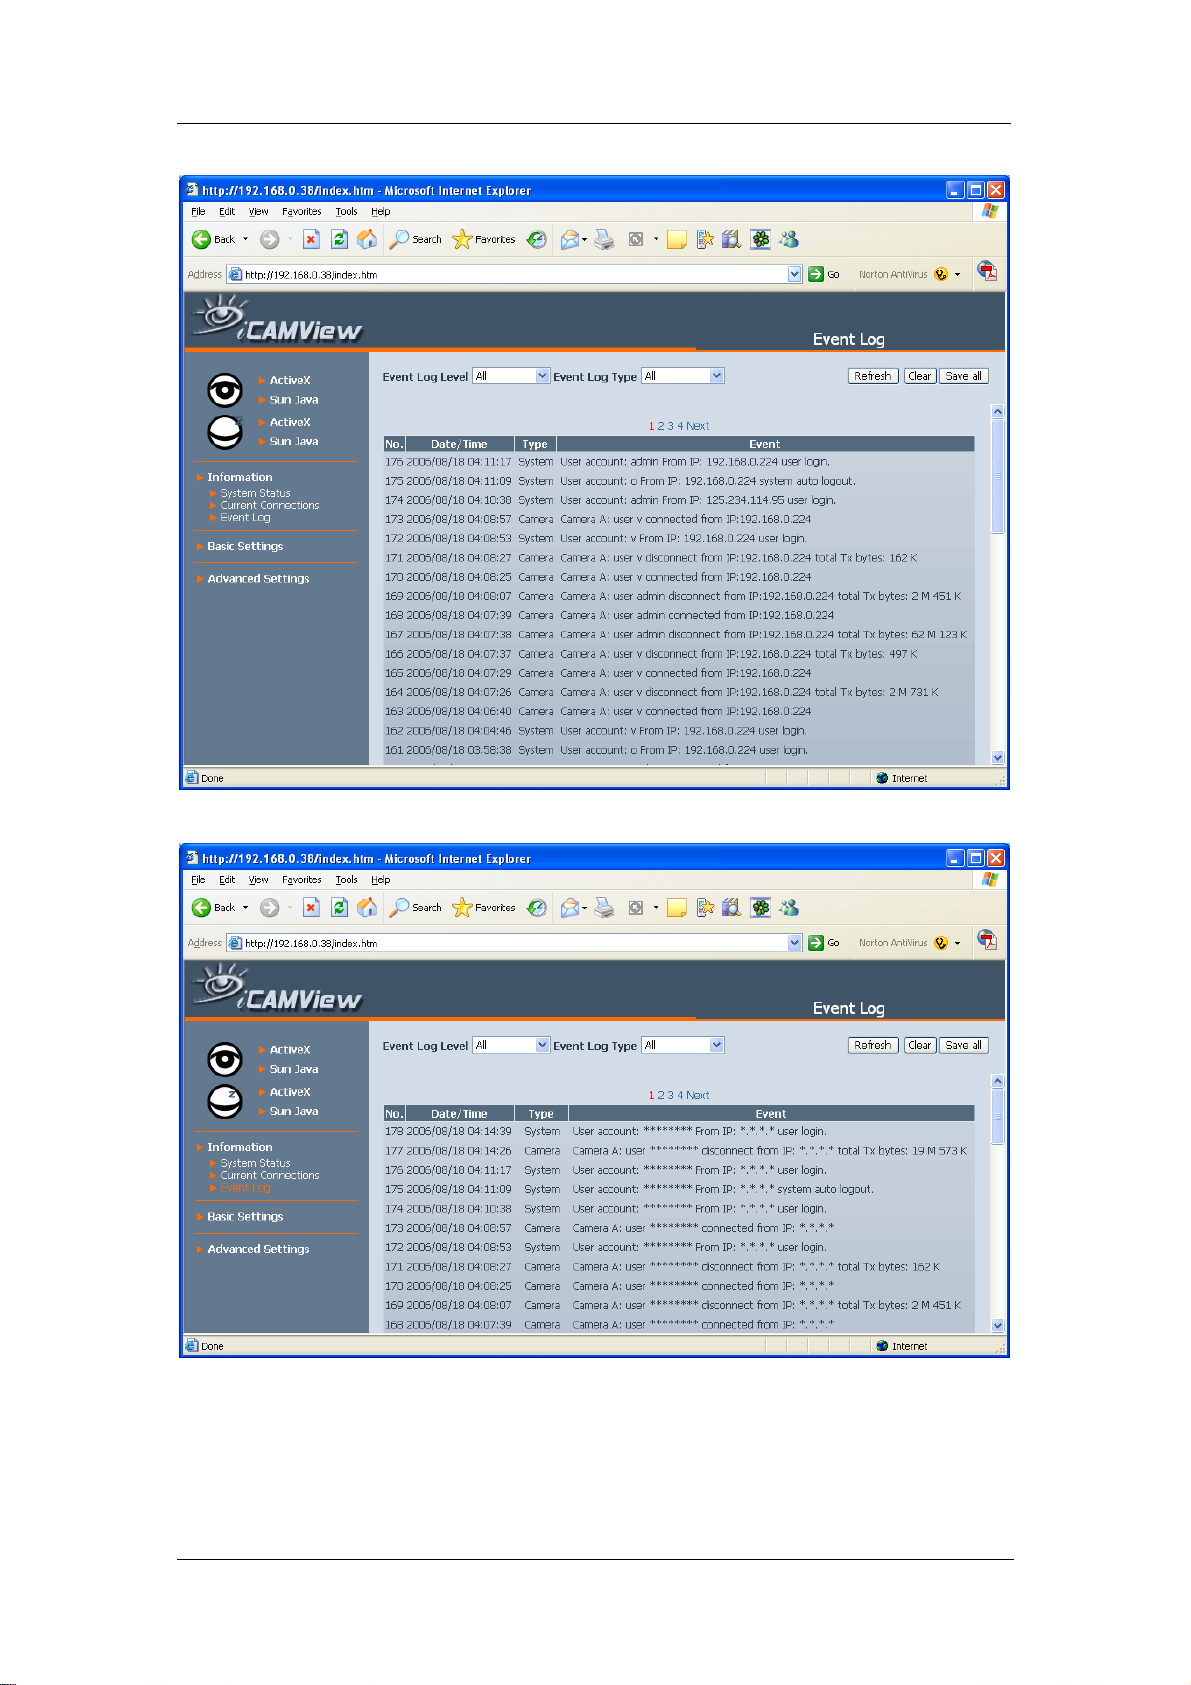1191x1685 pixels.
Task: Click Adobe PDF icon in upper browser window
Action: pyautogui.click(x=987, y=271)
